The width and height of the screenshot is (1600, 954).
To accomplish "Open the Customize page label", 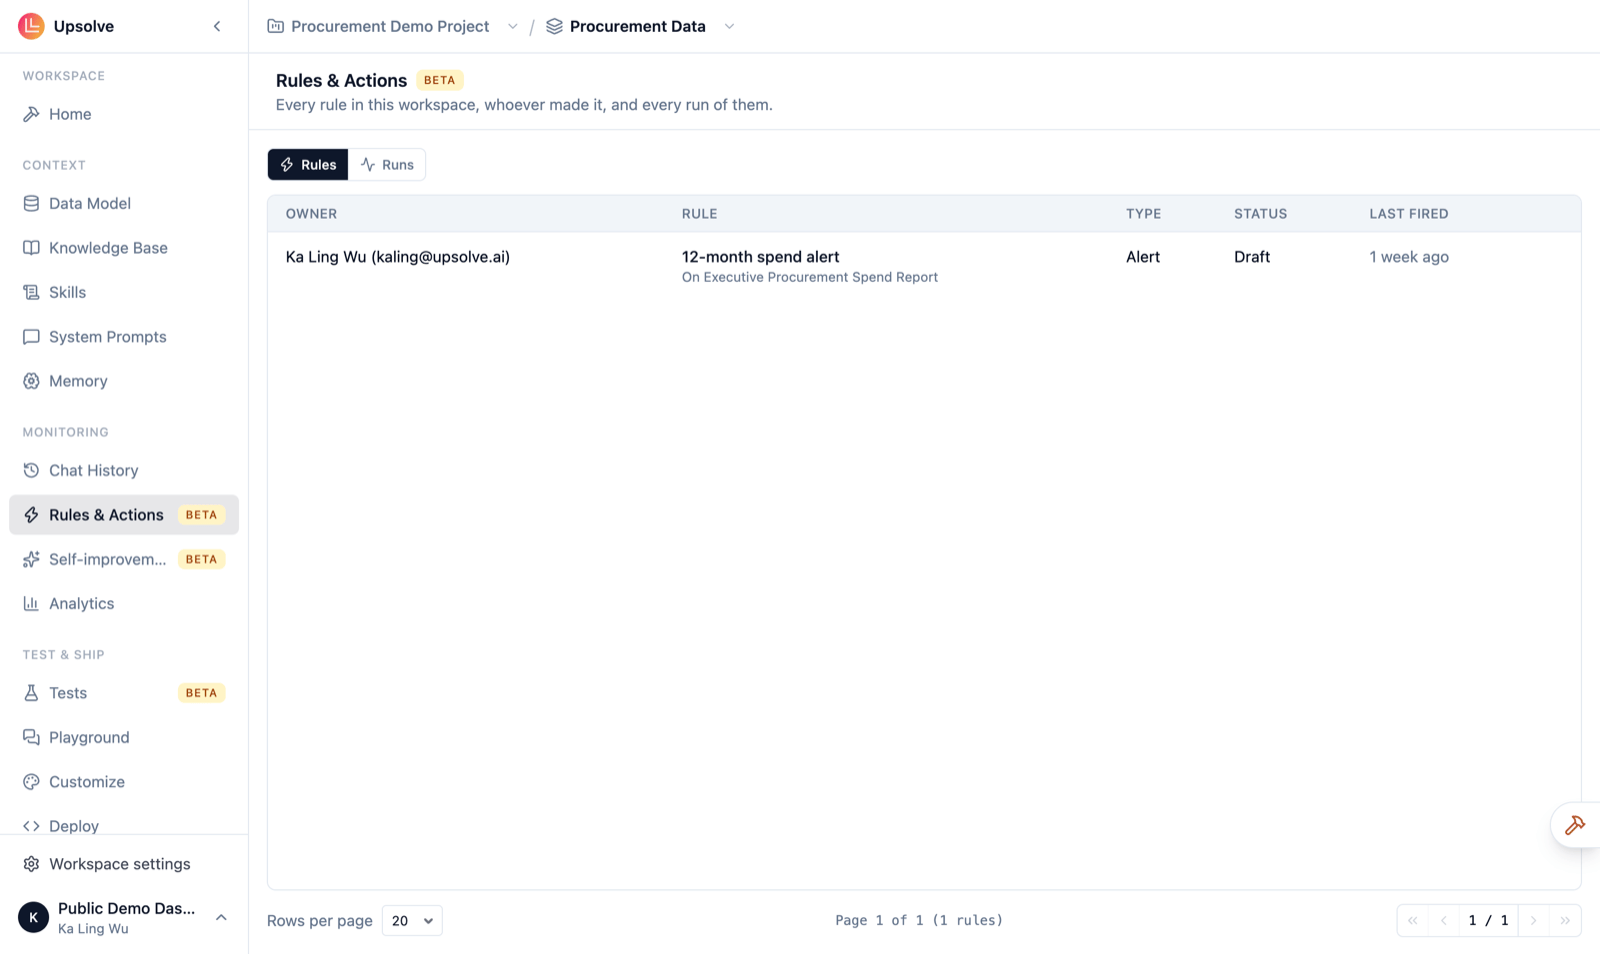I will pyautogui.click(x=87, y=782).
